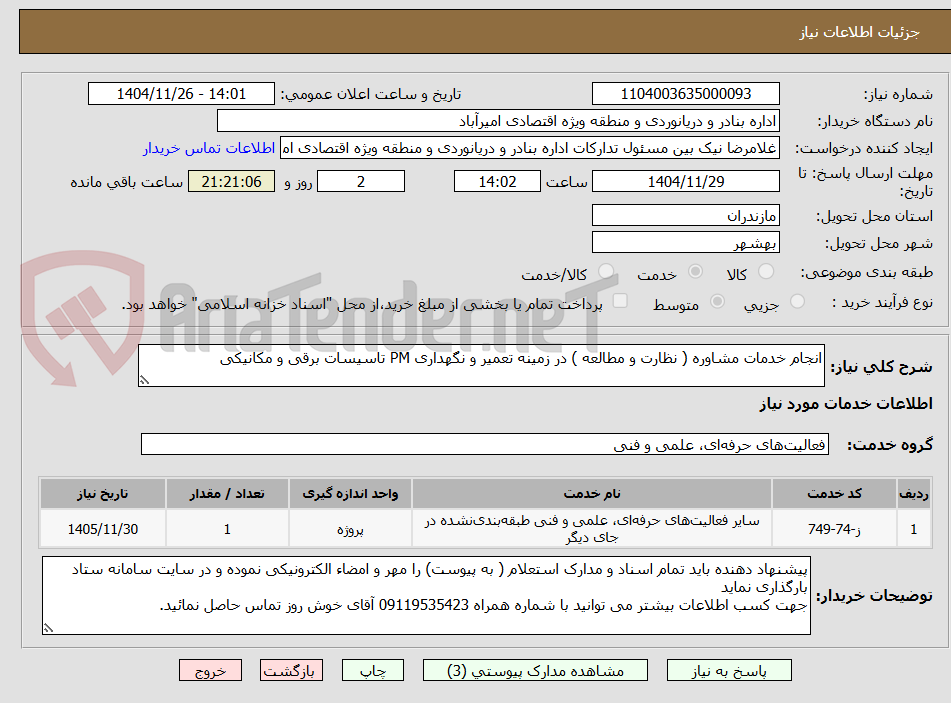Click the نوع فرآیند خرید label
The height and width of the screenshot is (703, 951).
882,302
